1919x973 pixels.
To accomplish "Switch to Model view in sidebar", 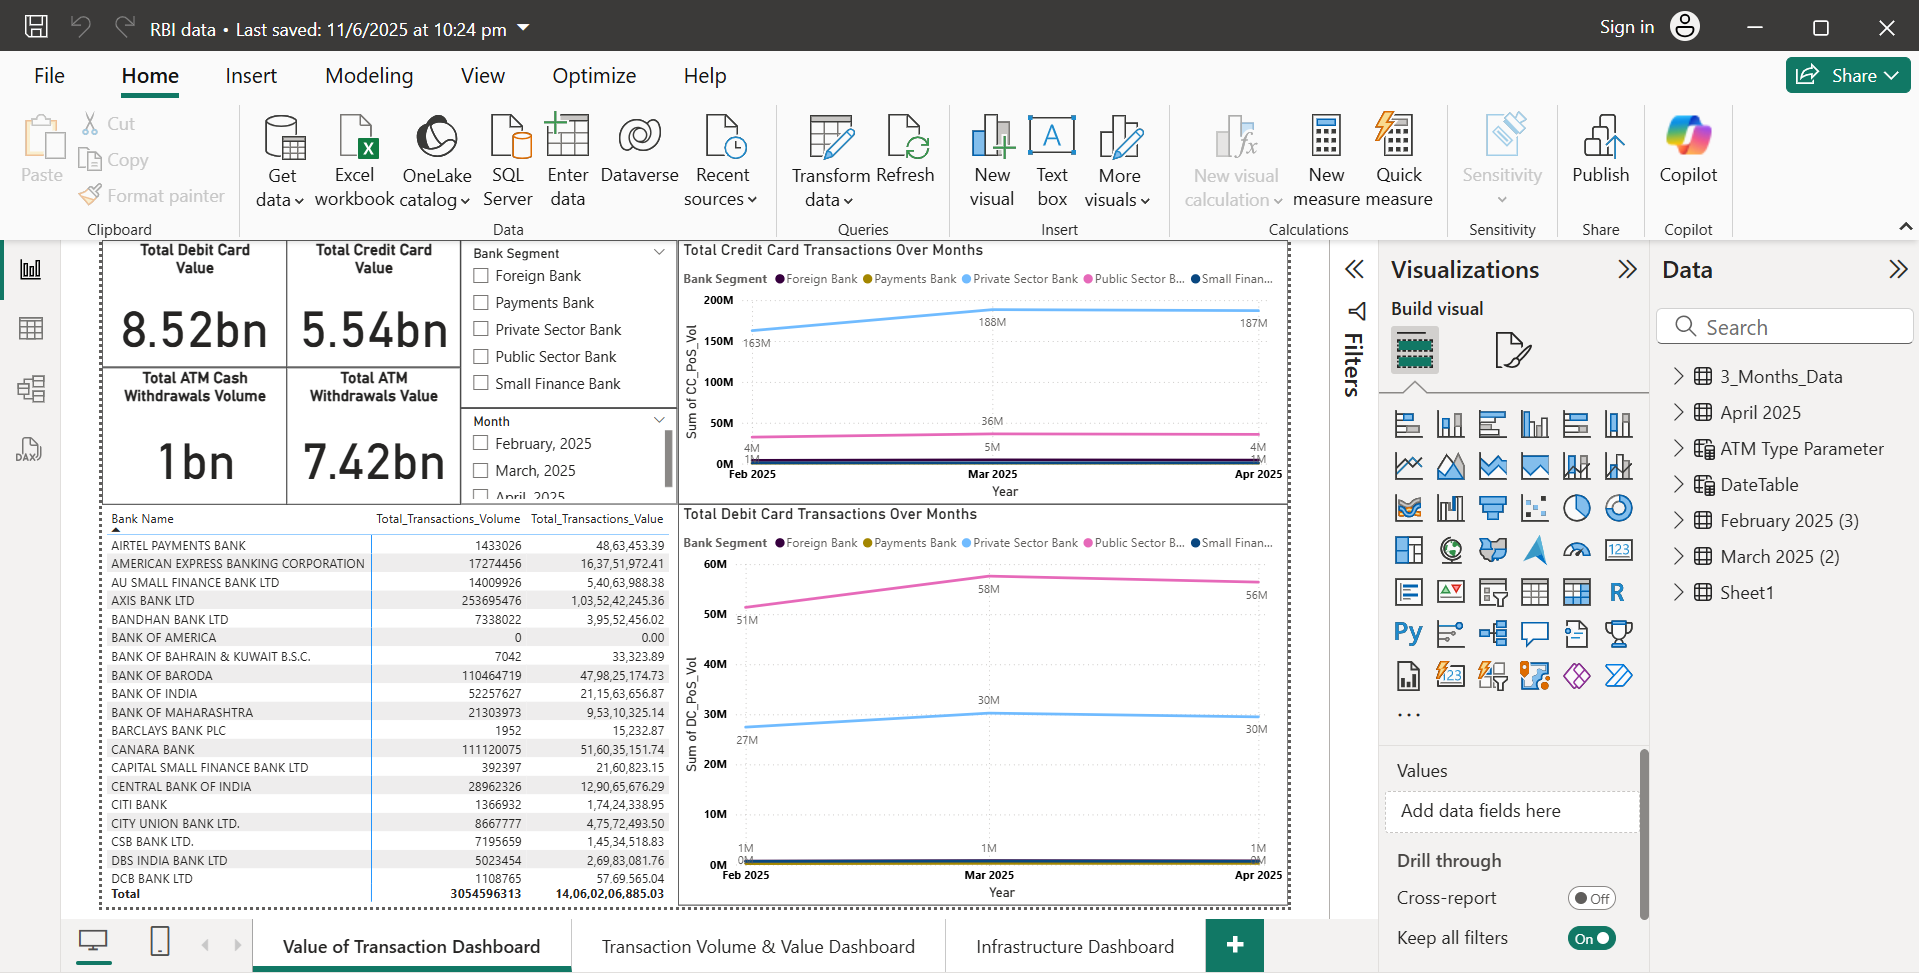I will pyautogui.click(x=31, y=388).
